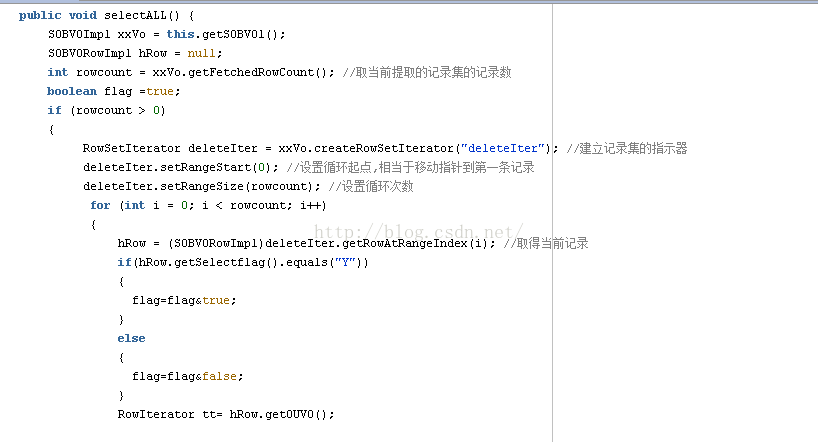Click the 'null' literal on hRow line
Image resolution: width=818 pixels, height=442 pixels.
(x=201, y=53)
